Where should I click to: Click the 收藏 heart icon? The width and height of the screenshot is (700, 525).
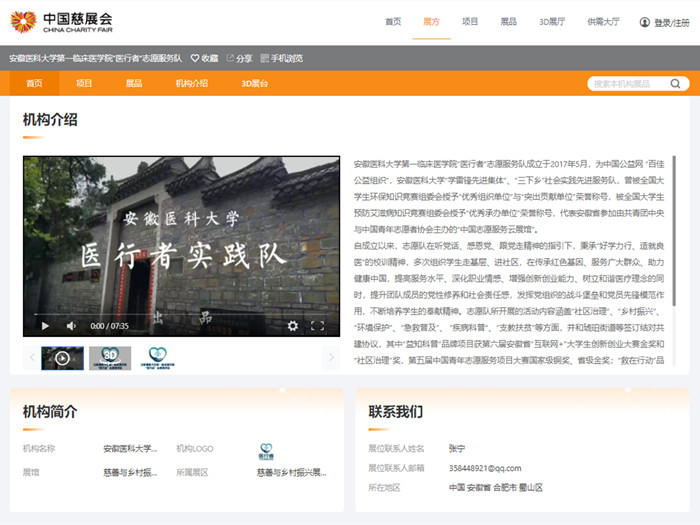tap(195, 59)
